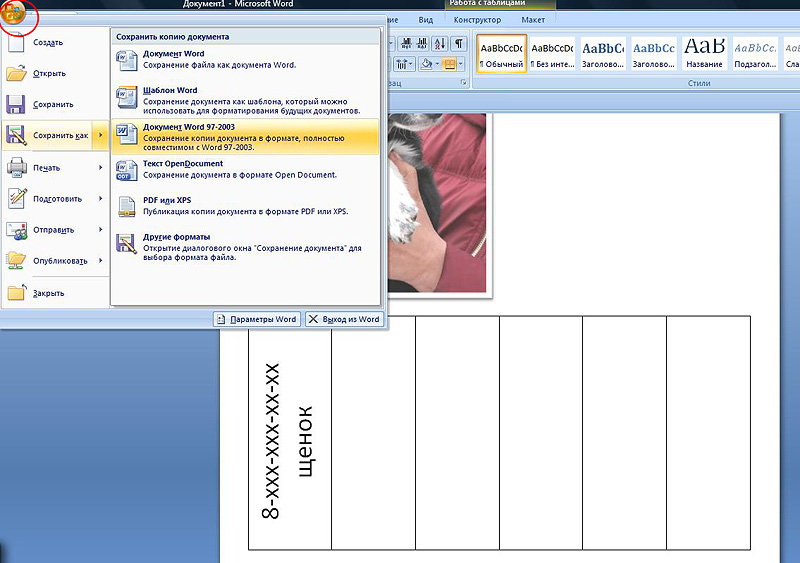Viewport: 800px width, 563px height.
Task: Click the dog photo in the document
Action: [437, 203]
